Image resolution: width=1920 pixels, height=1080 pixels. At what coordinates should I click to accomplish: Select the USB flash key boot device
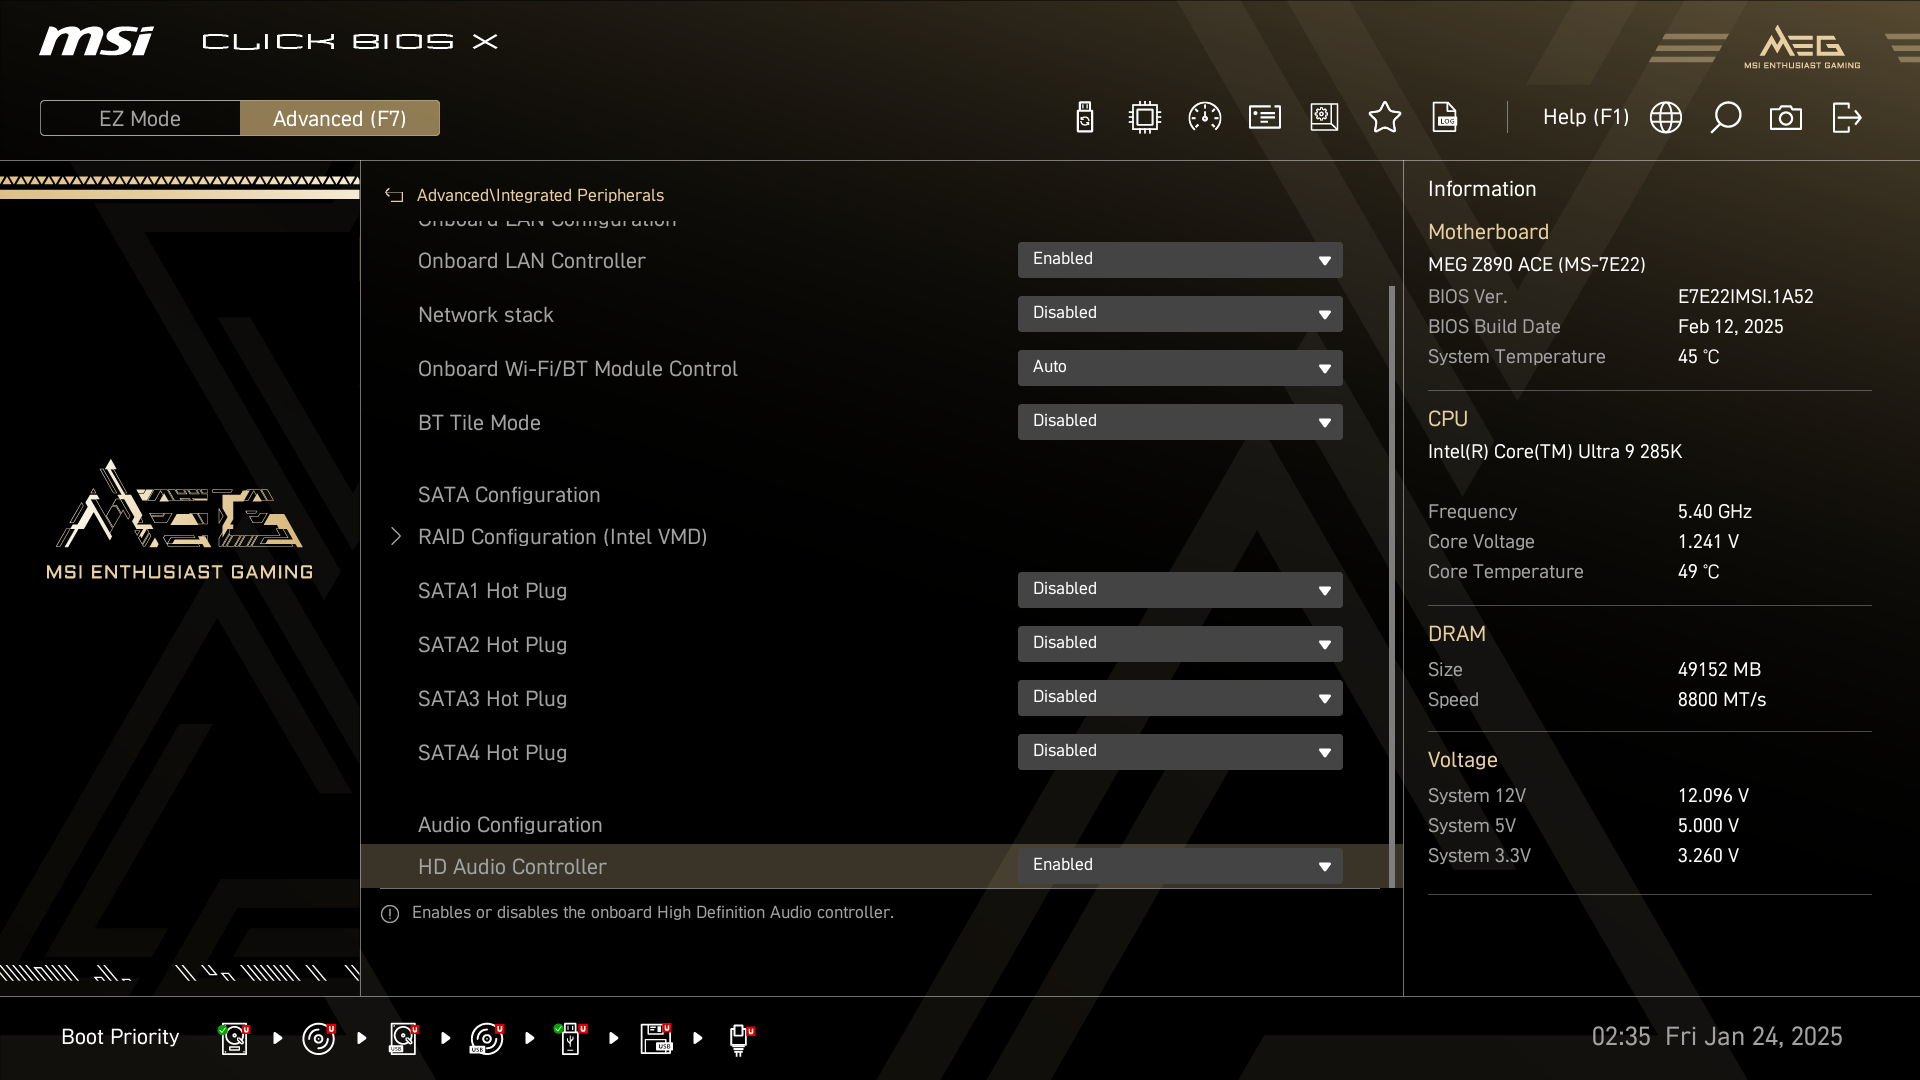[x=571, y=1038]
